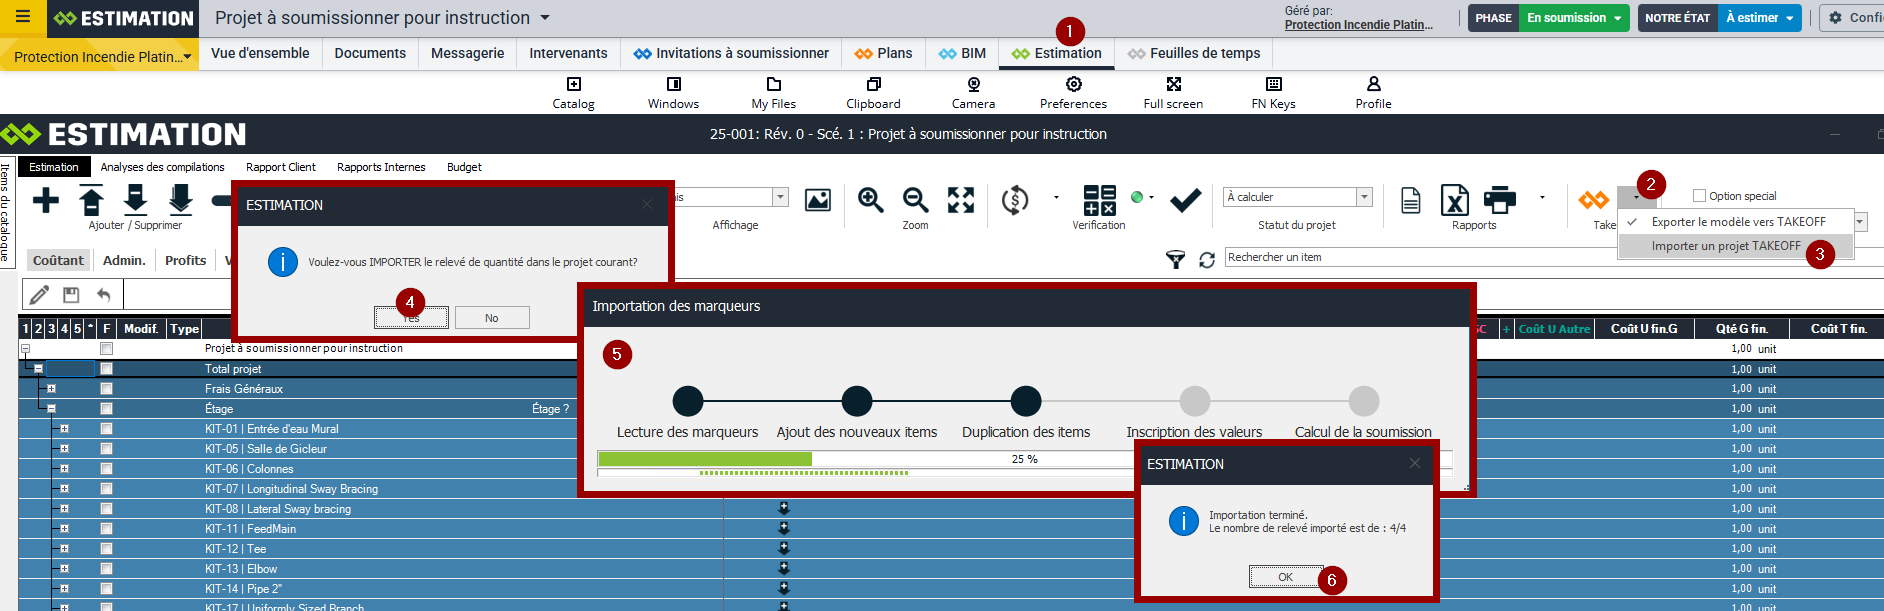Viewport: 1884px width, 611px height.
Task: Click the zoom out magnifier icon
Action: pos(915,200)
